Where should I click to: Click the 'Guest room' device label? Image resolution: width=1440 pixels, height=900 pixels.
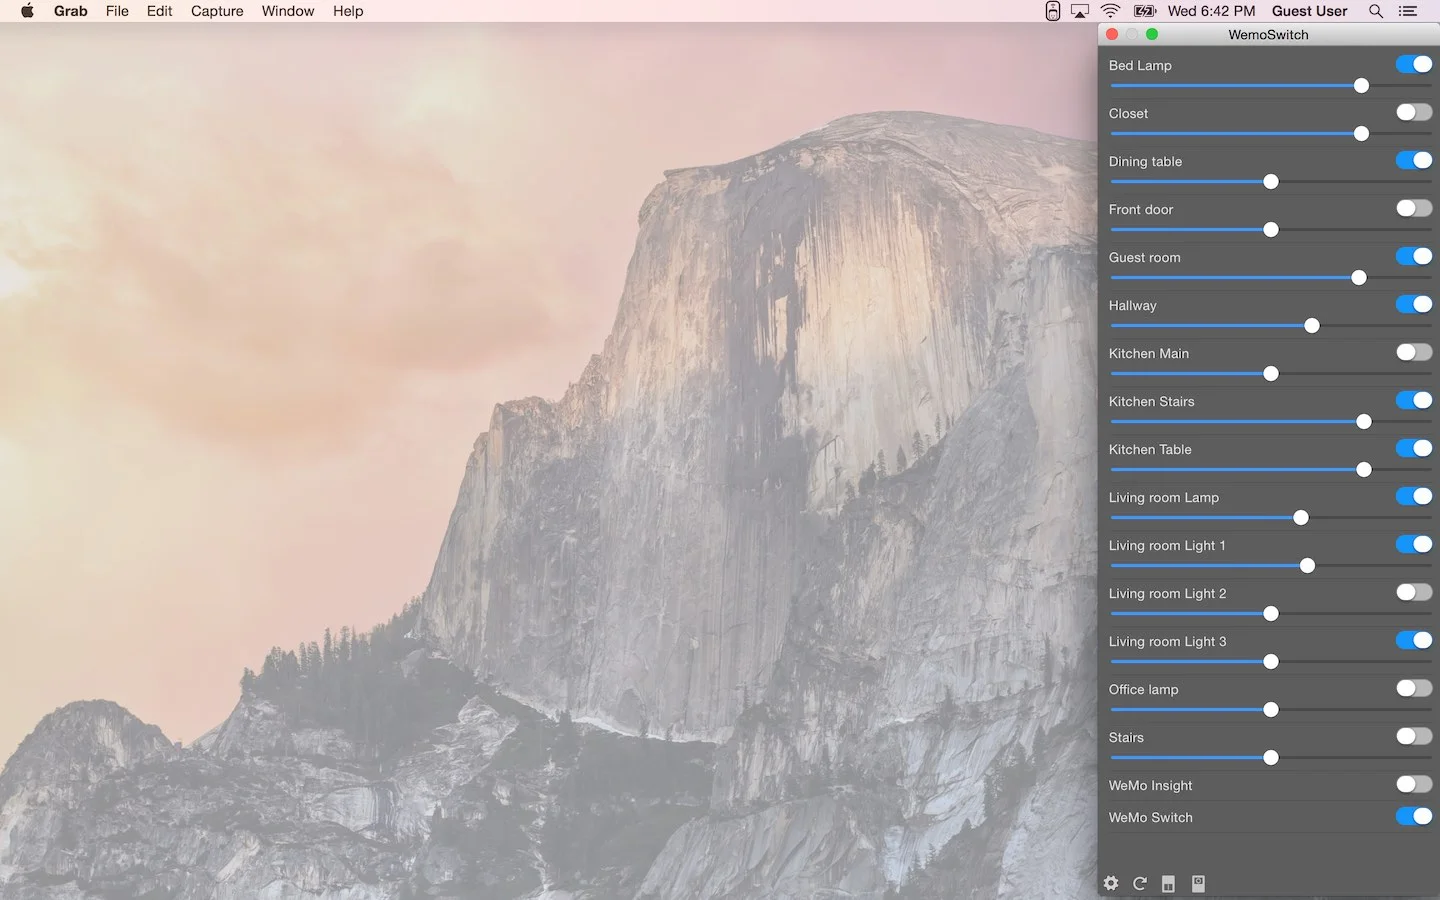tap(1144, 257)
